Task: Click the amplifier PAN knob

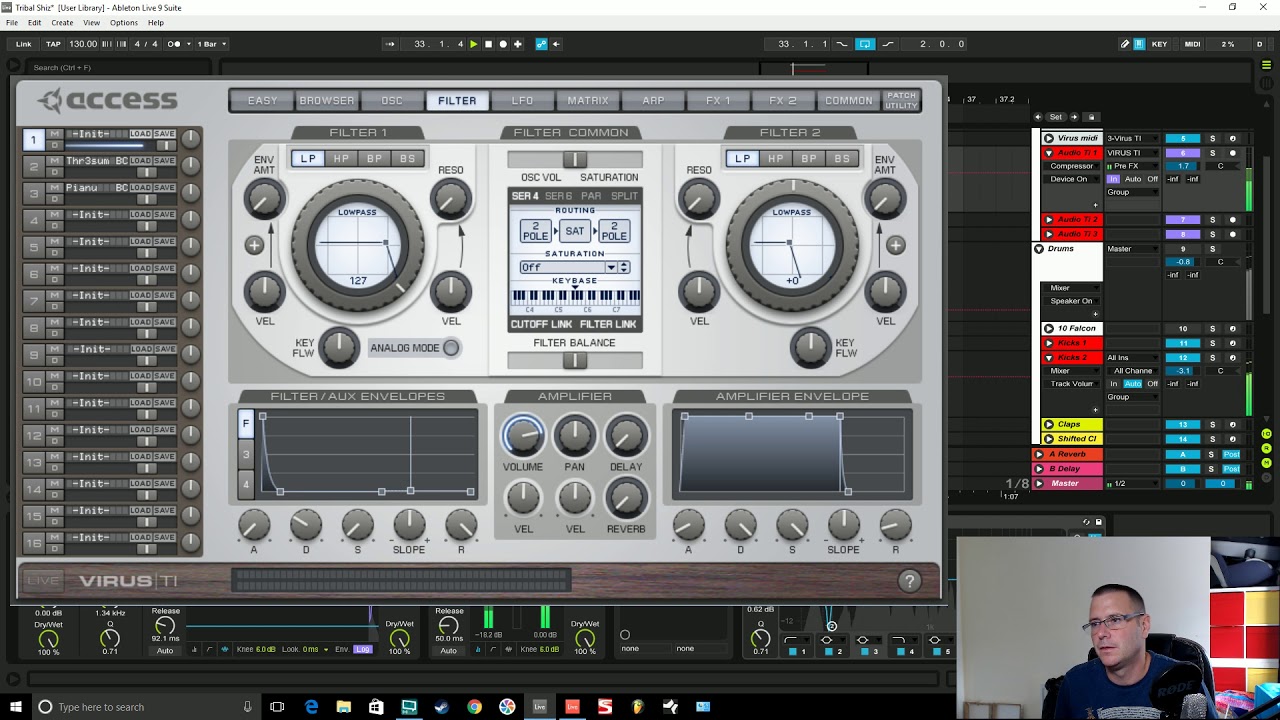Action: pyautogui.click(x=574, y=435)
